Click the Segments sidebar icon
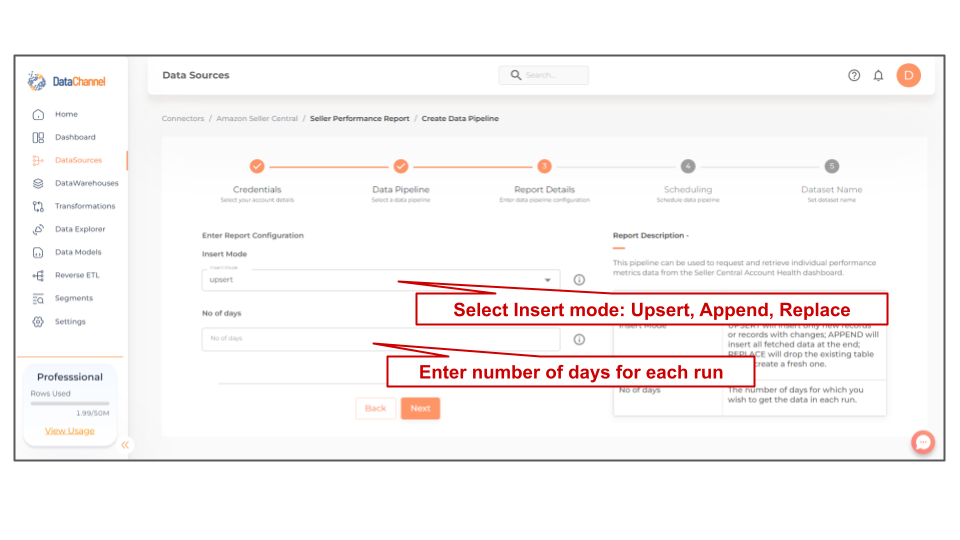960x540 pixels. (38, 299)
